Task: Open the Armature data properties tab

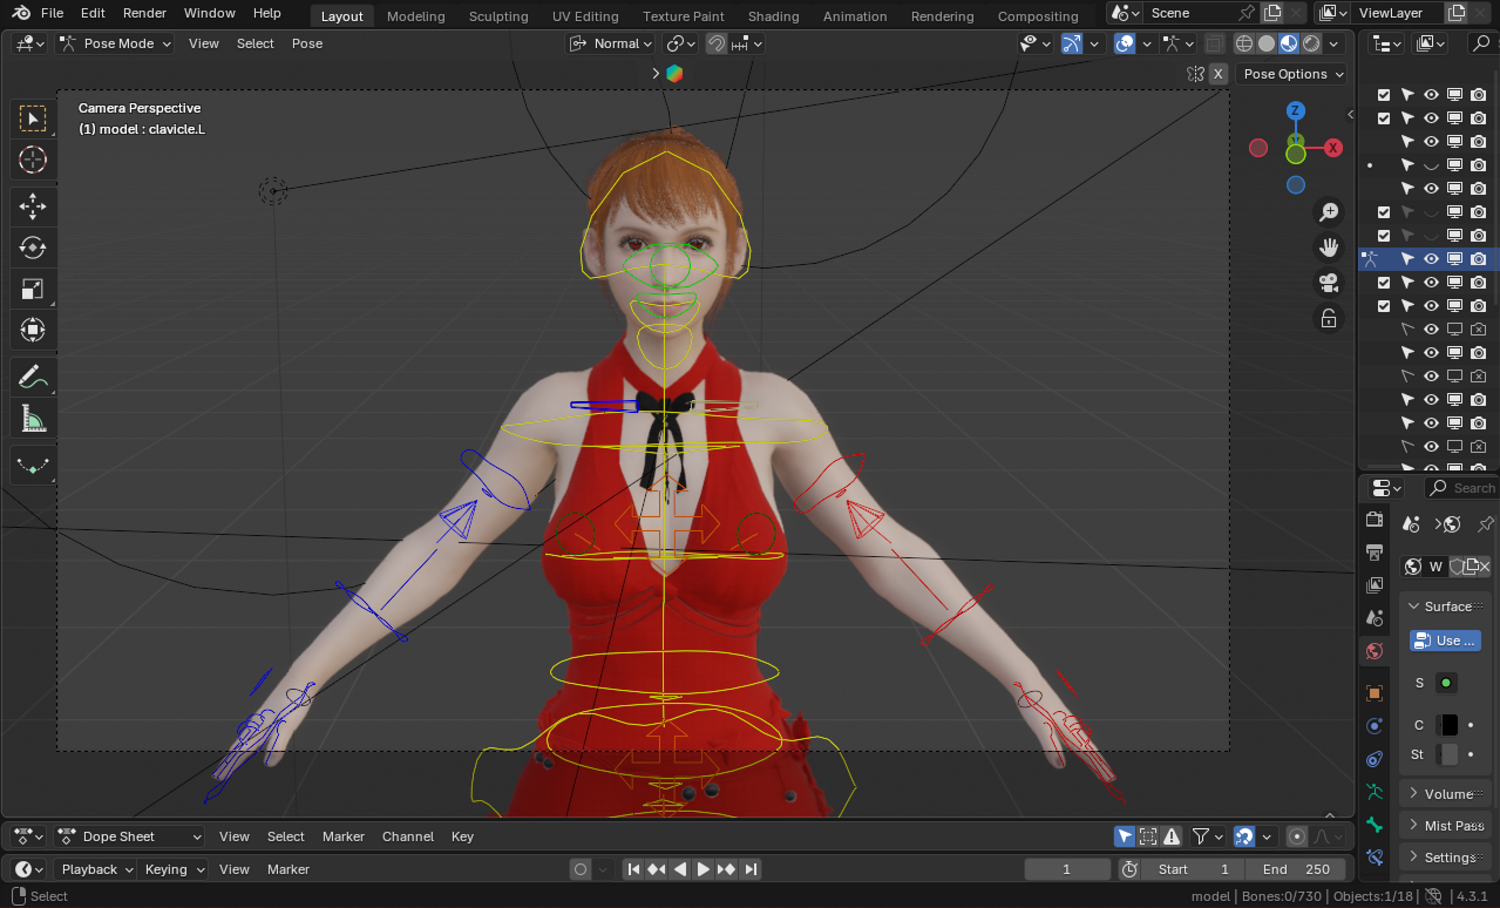Action: point(1375,792)
